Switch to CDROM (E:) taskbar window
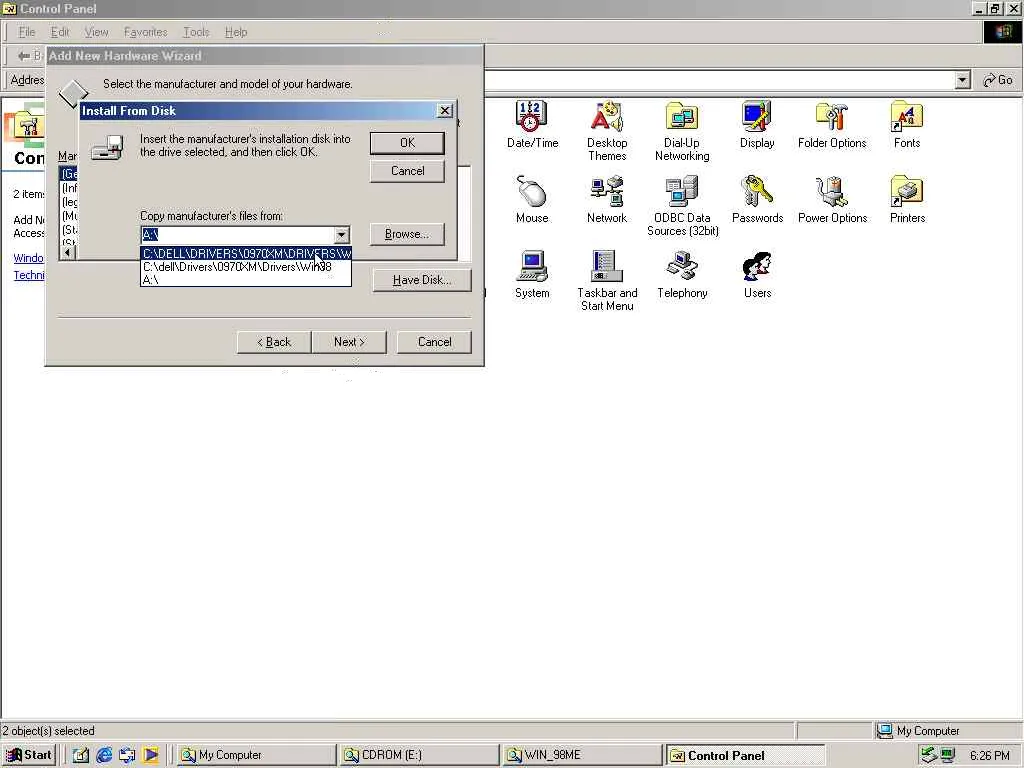This screenshot has height=768, width=1024. click(419, 755)
